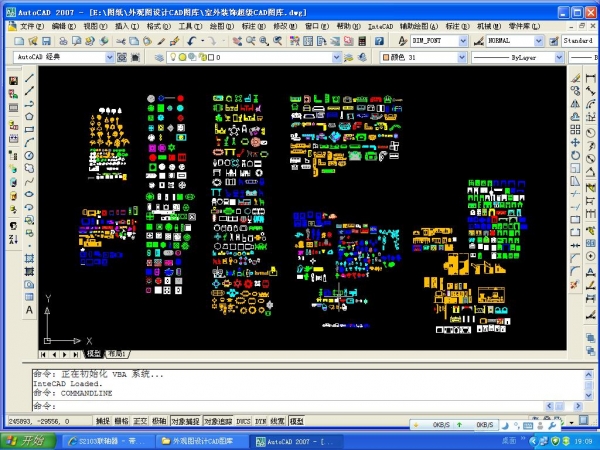
Task: Expand the AutoCAD 经典 workspace dropdown
Action: [60, 58]
